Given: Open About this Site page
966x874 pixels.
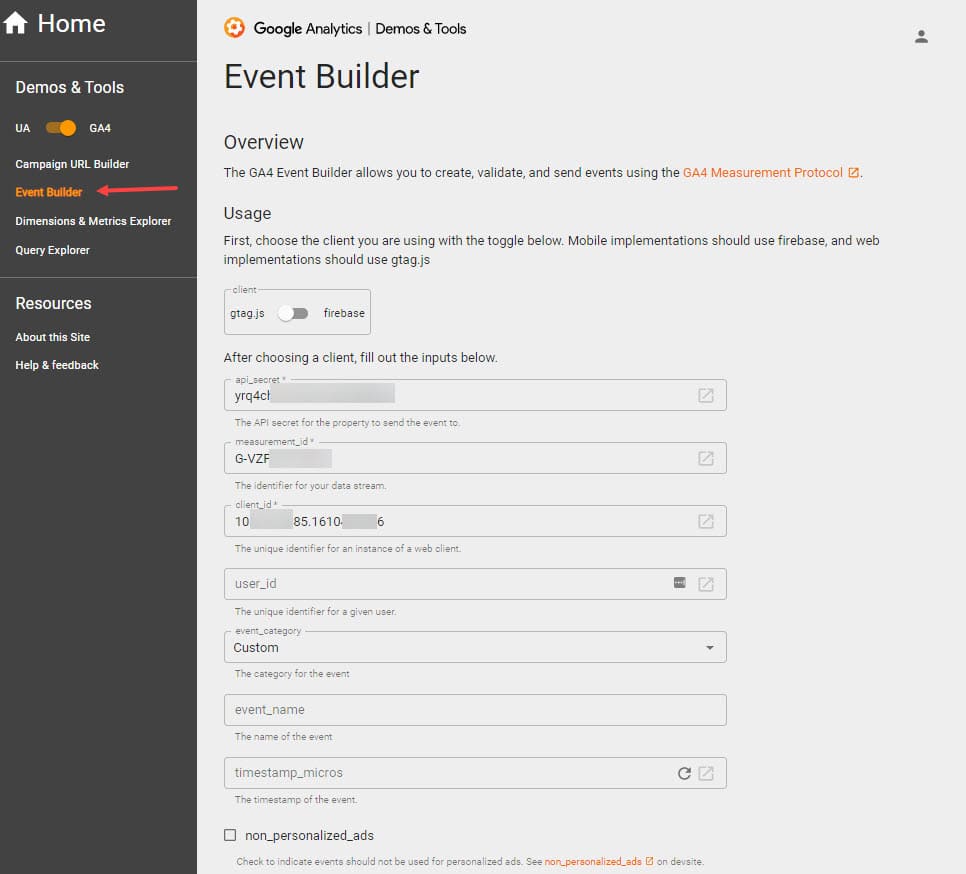Looking at the screenshot, I should 52,337.
